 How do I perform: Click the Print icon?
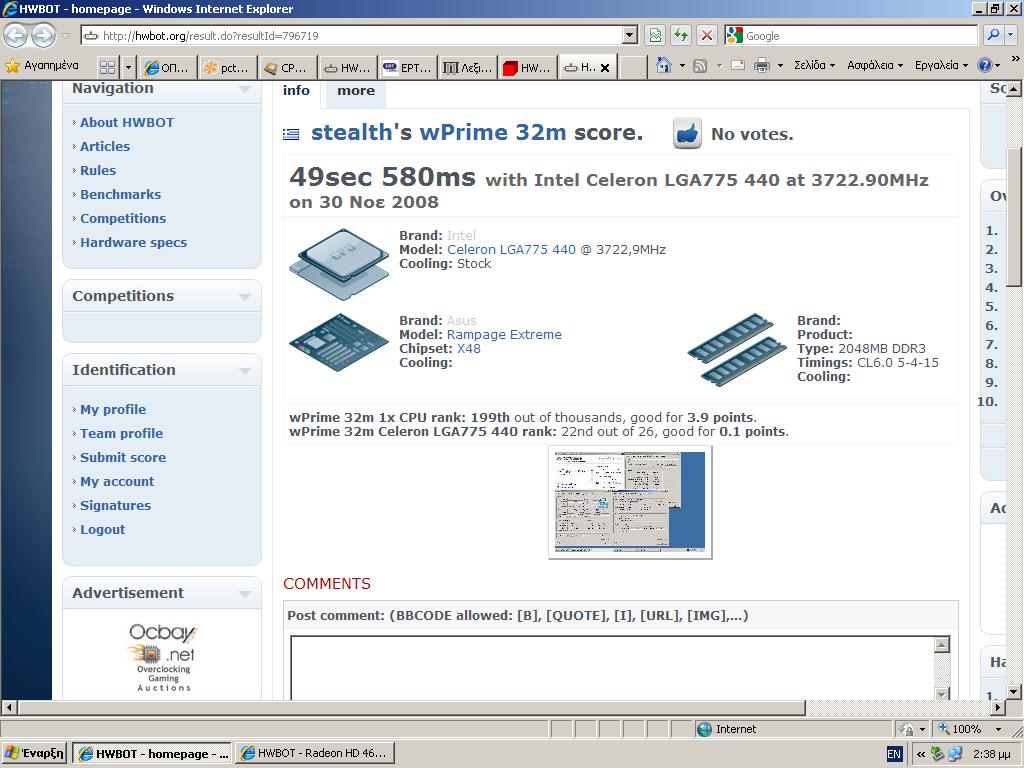click(761, 65)
